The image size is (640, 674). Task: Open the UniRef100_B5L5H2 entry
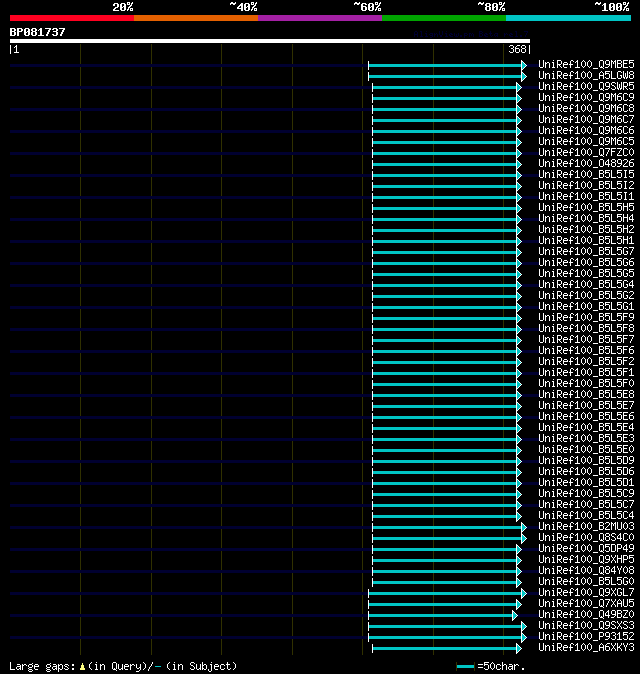tap(586, 230)
